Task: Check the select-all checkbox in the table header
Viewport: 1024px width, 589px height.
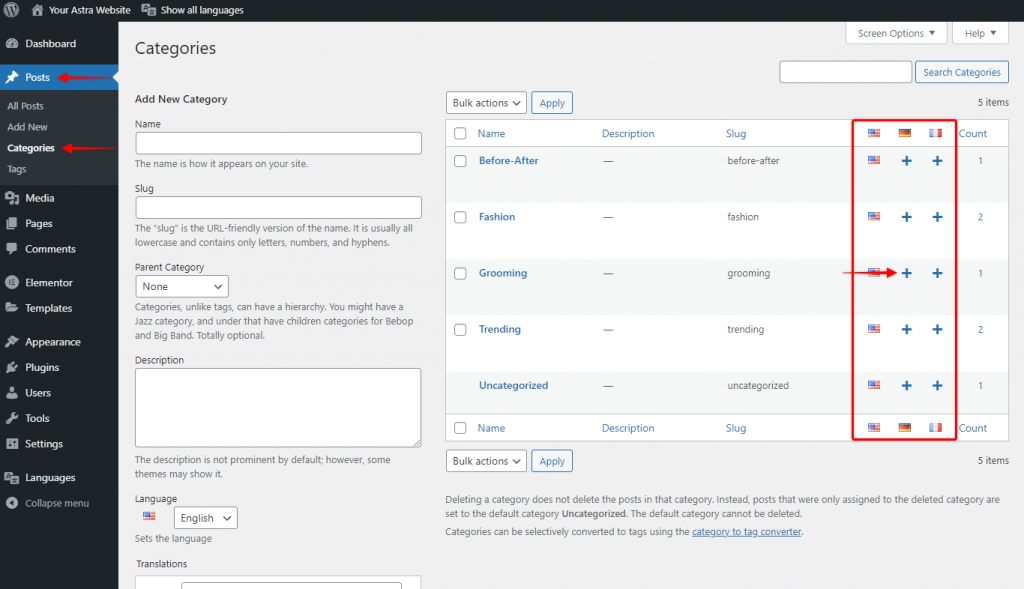Action: (x=460, y=133)
